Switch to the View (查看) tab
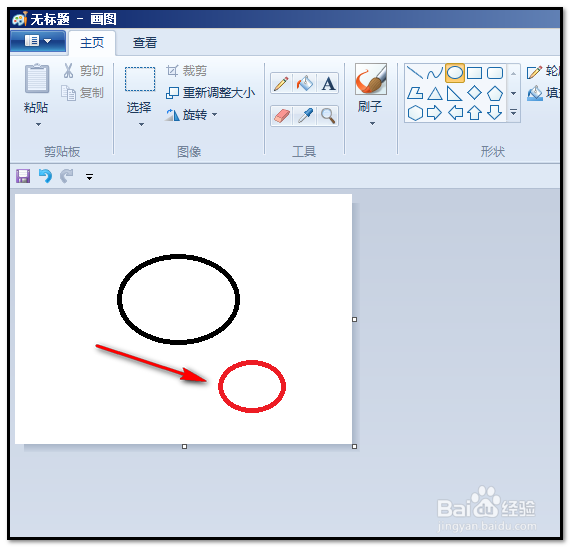The width and height of the screenshot is (570, 547). [145, 43]
